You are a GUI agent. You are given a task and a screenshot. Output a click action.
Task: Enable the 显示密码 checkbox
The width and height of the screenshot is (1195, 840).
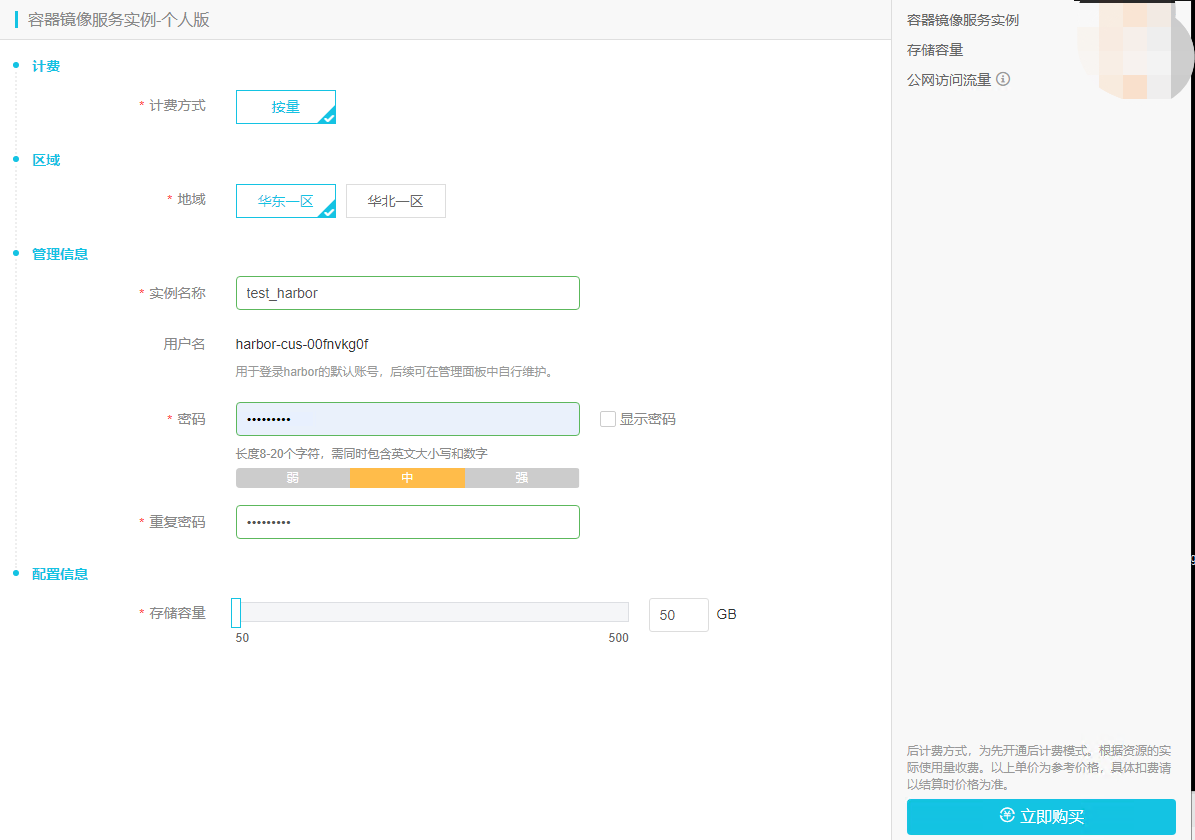[607, 418]
